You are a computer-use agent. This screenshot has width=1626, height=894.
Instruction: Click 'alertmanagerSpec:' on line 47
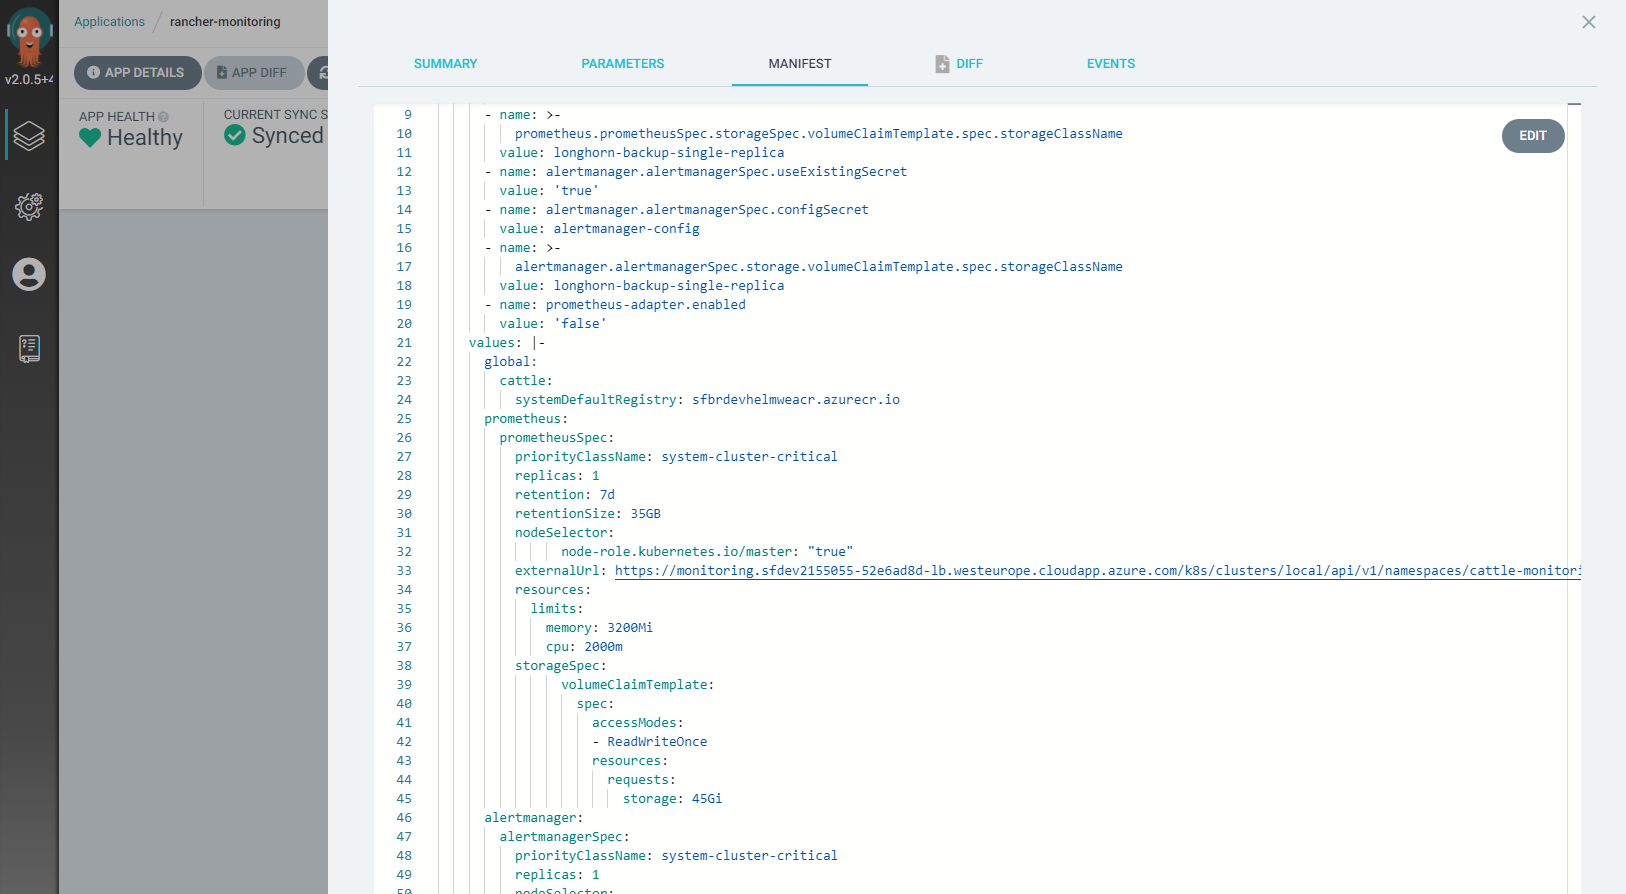(x=565, y=837)
